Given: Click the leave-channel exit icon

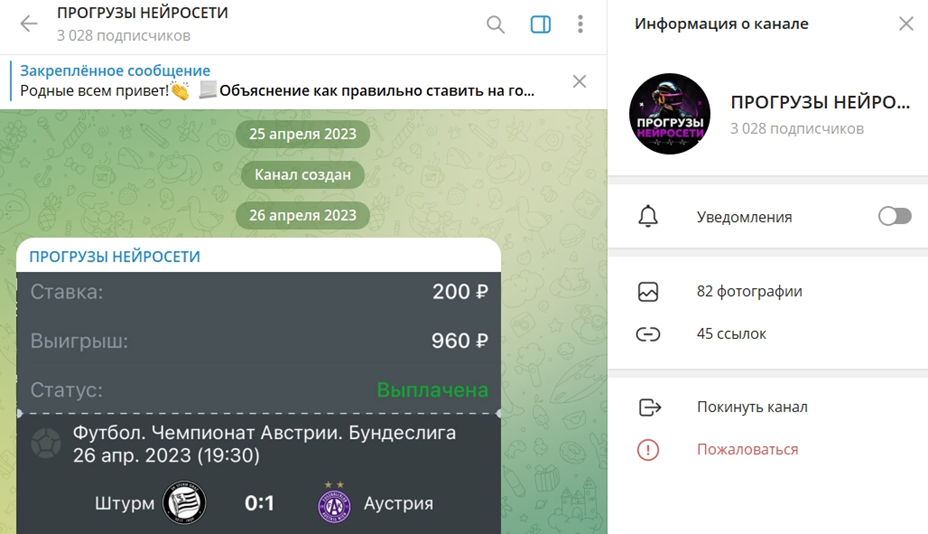Looking at the screenshot, I should [649, 407].
